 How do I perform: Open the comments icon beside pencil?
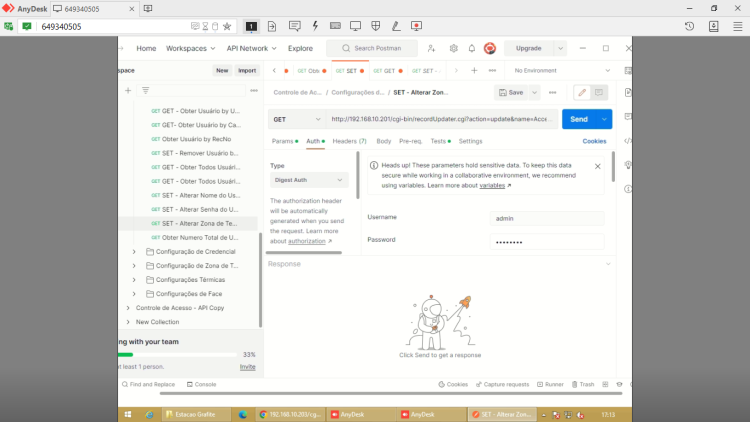(599, 92)
